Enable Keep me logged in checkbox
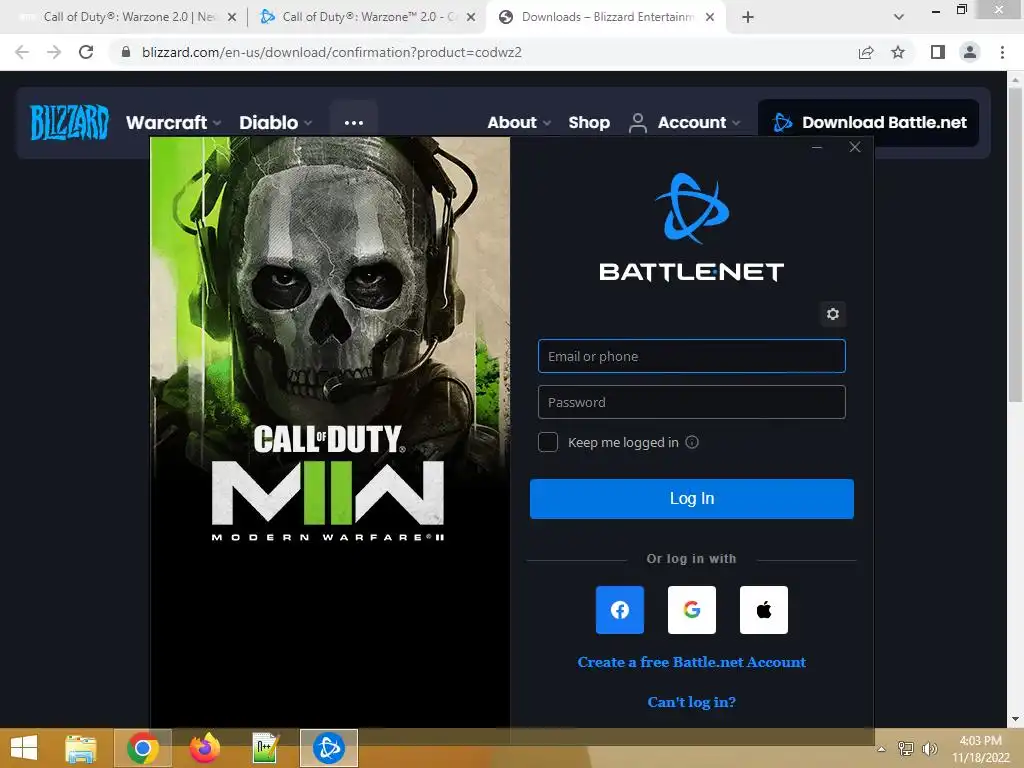1024x768 pixels. [x=548, y=442]
